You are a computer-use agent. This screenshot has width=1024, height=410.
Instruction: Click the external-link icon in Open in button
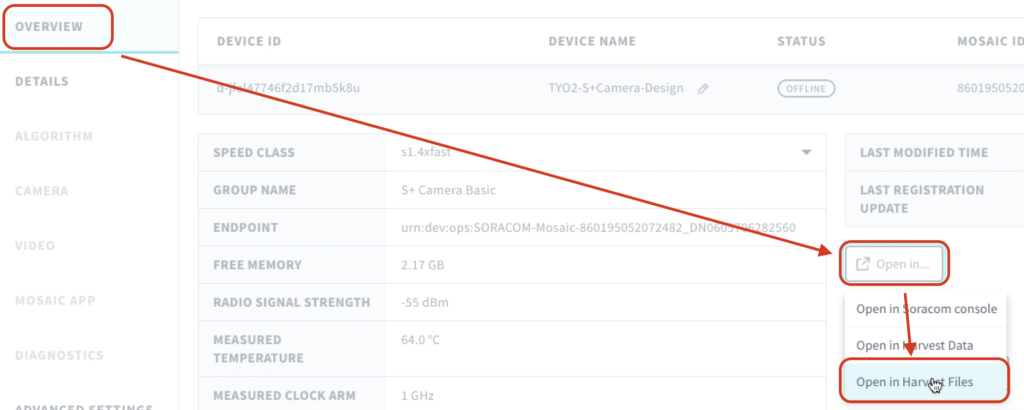pyautogui.click(x=863, y=264)
